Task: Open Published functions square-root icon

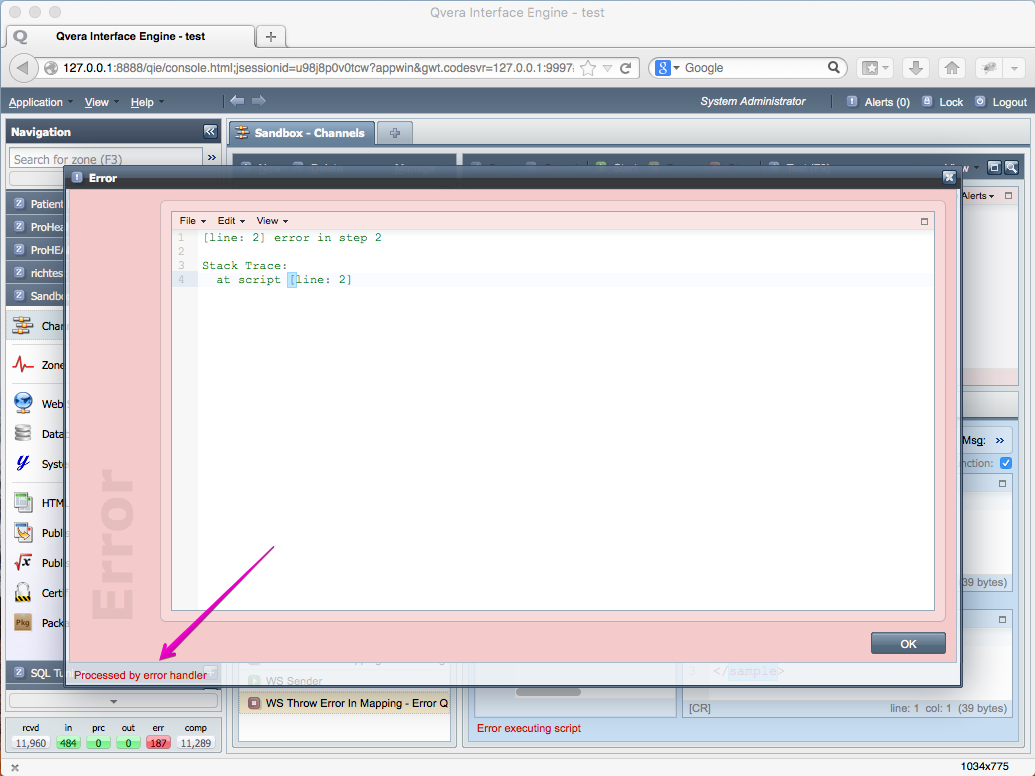Action: point(22,562)
